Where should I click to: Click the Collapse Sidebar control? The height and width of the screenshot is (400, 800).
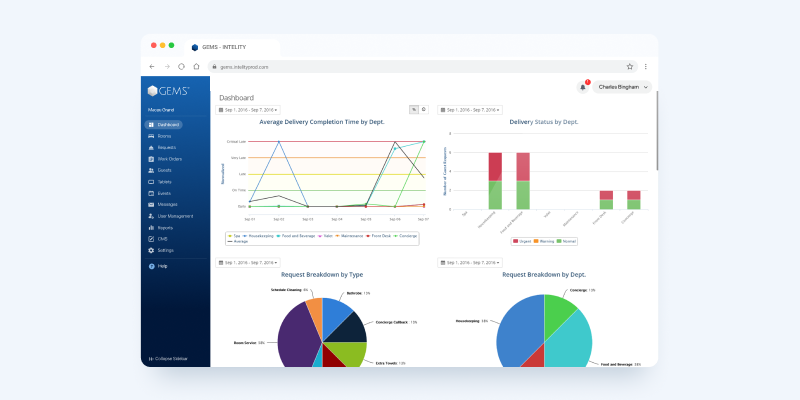tap(168, 359)
